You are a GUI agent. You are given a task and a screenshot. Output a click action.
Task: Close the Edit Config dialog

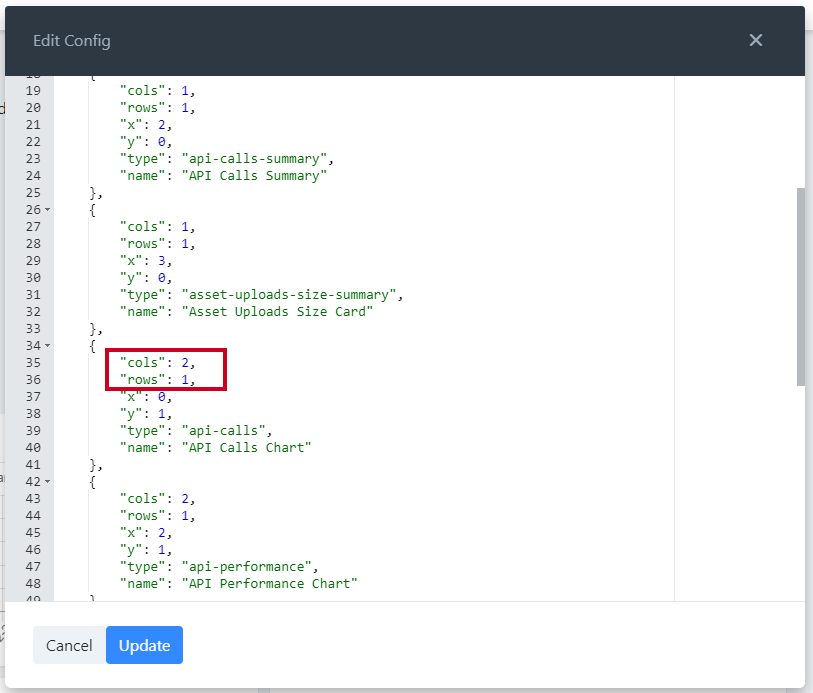click(x=755, y=40)
